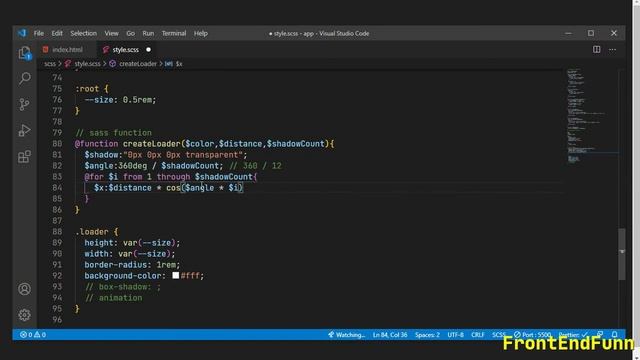
Task: Open the Manage gear icon
Action: coord(24,315)
